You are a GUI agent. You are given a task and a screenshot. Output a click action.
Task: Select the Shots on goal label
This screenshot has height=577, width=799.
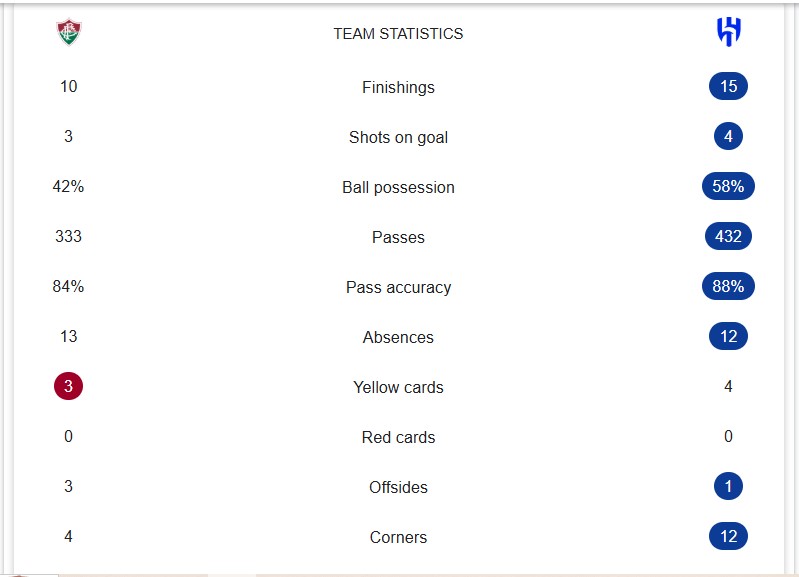point(398,137)
